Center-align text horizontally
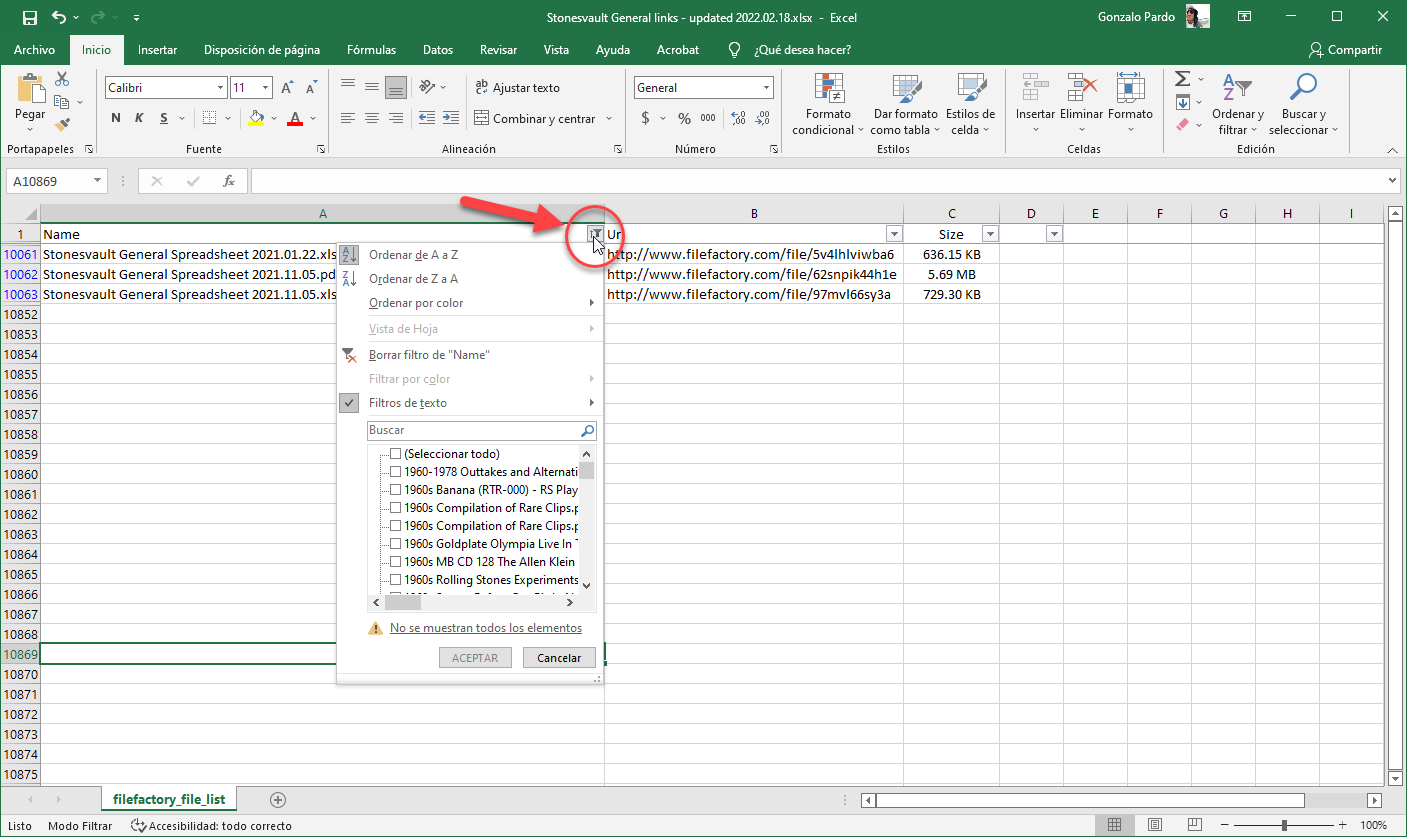The image size is (1407, 837). [372, 118]
